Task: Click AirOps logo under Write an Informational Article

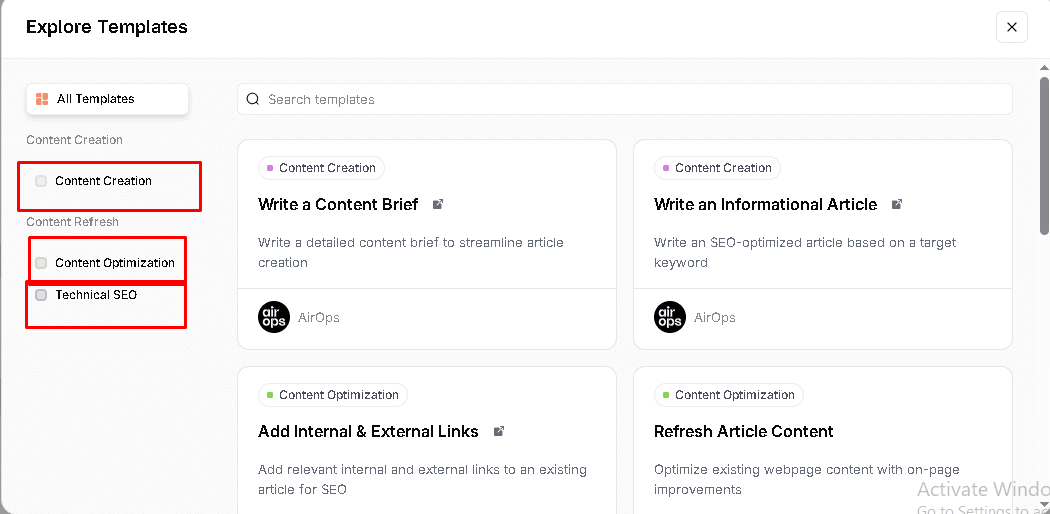Action: 670,317
